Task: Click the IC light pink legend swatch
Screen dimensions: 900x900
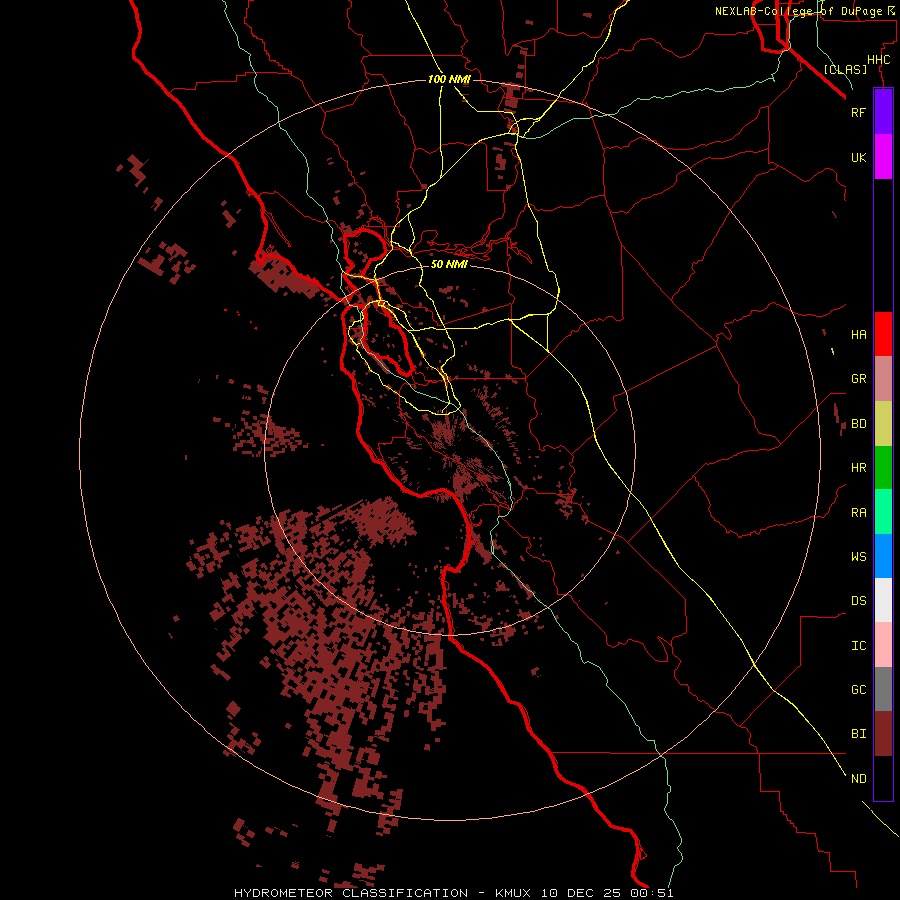Action: tap(883, 645)
